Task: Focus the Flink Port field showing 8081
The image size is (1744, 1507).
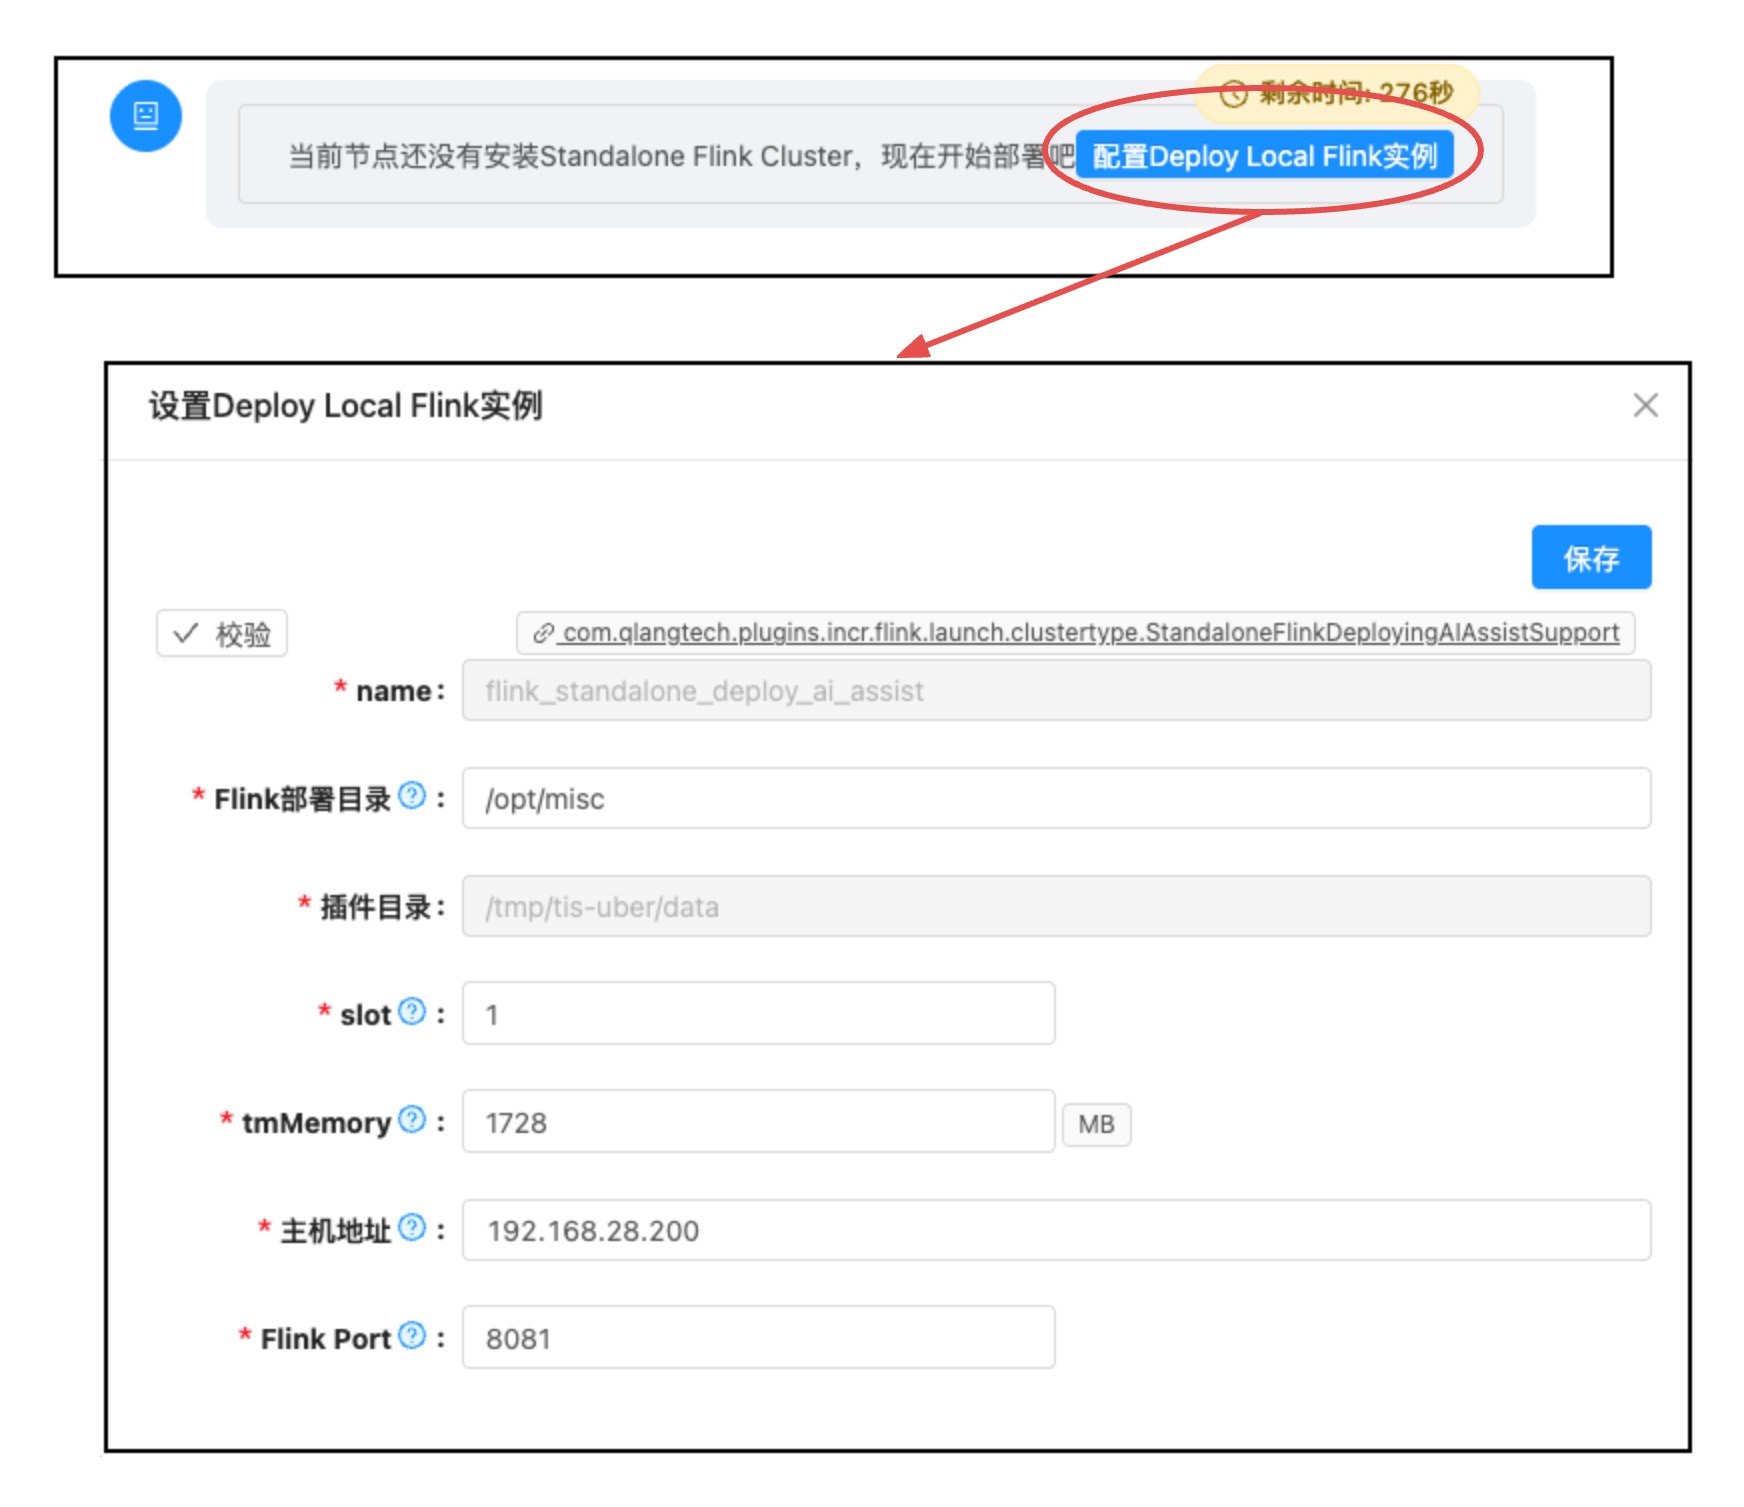Action: (758, 1338)
